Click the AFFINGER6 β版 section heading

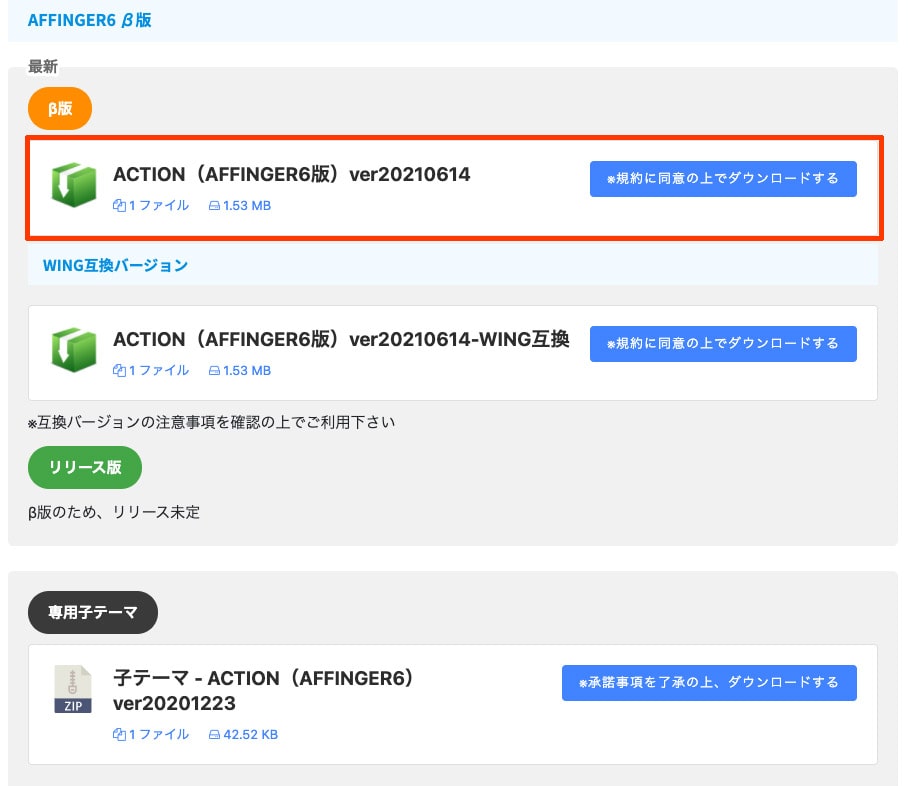click(90, 20)
